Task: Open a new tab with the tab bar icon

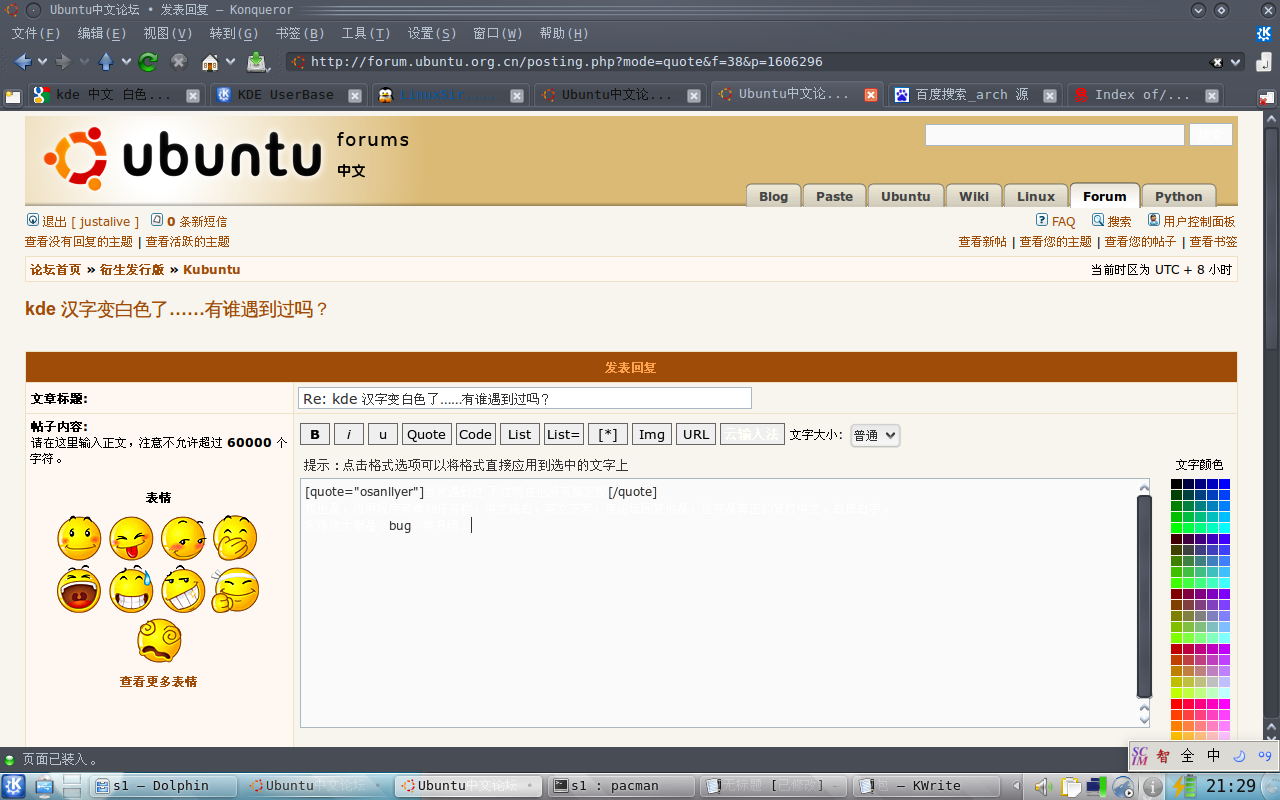Action: [x=13, y=96]
